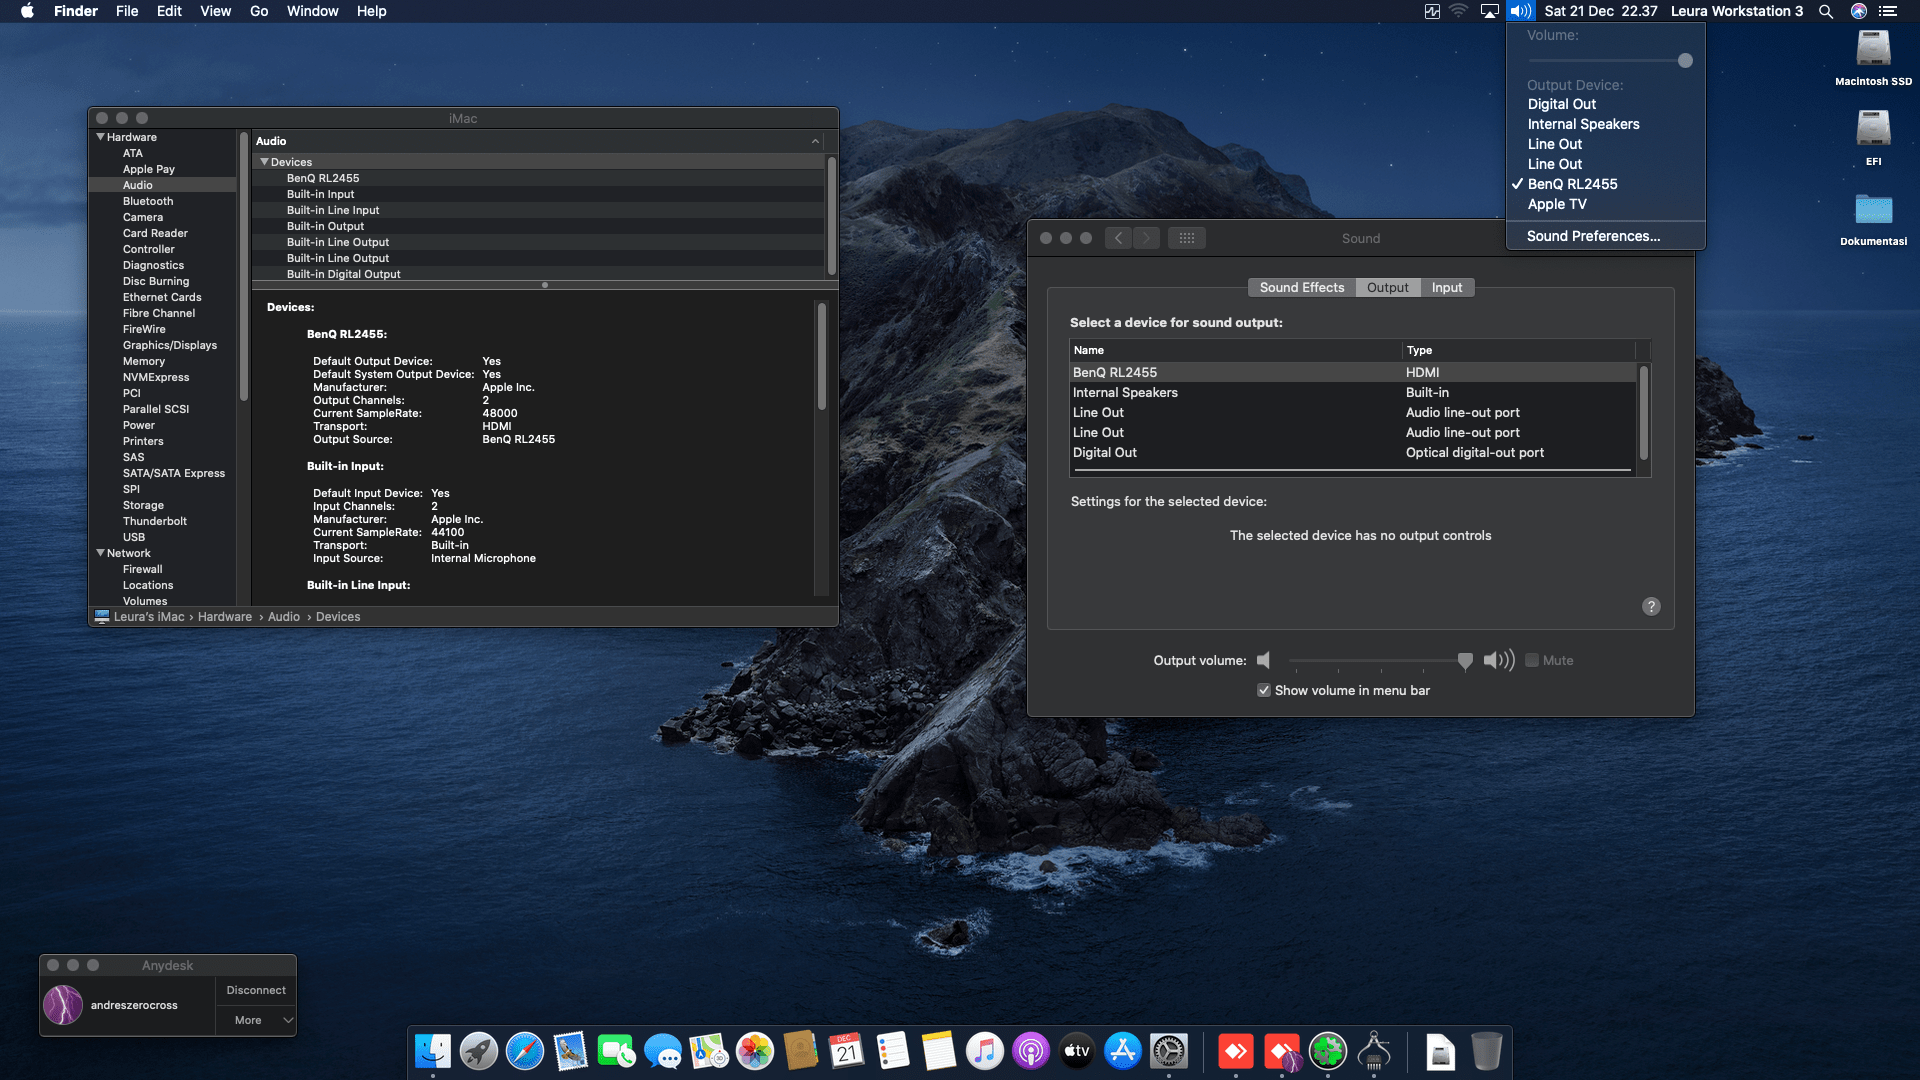
Task: Open Safari from the Dock
Action: (x=524, y=1052)
